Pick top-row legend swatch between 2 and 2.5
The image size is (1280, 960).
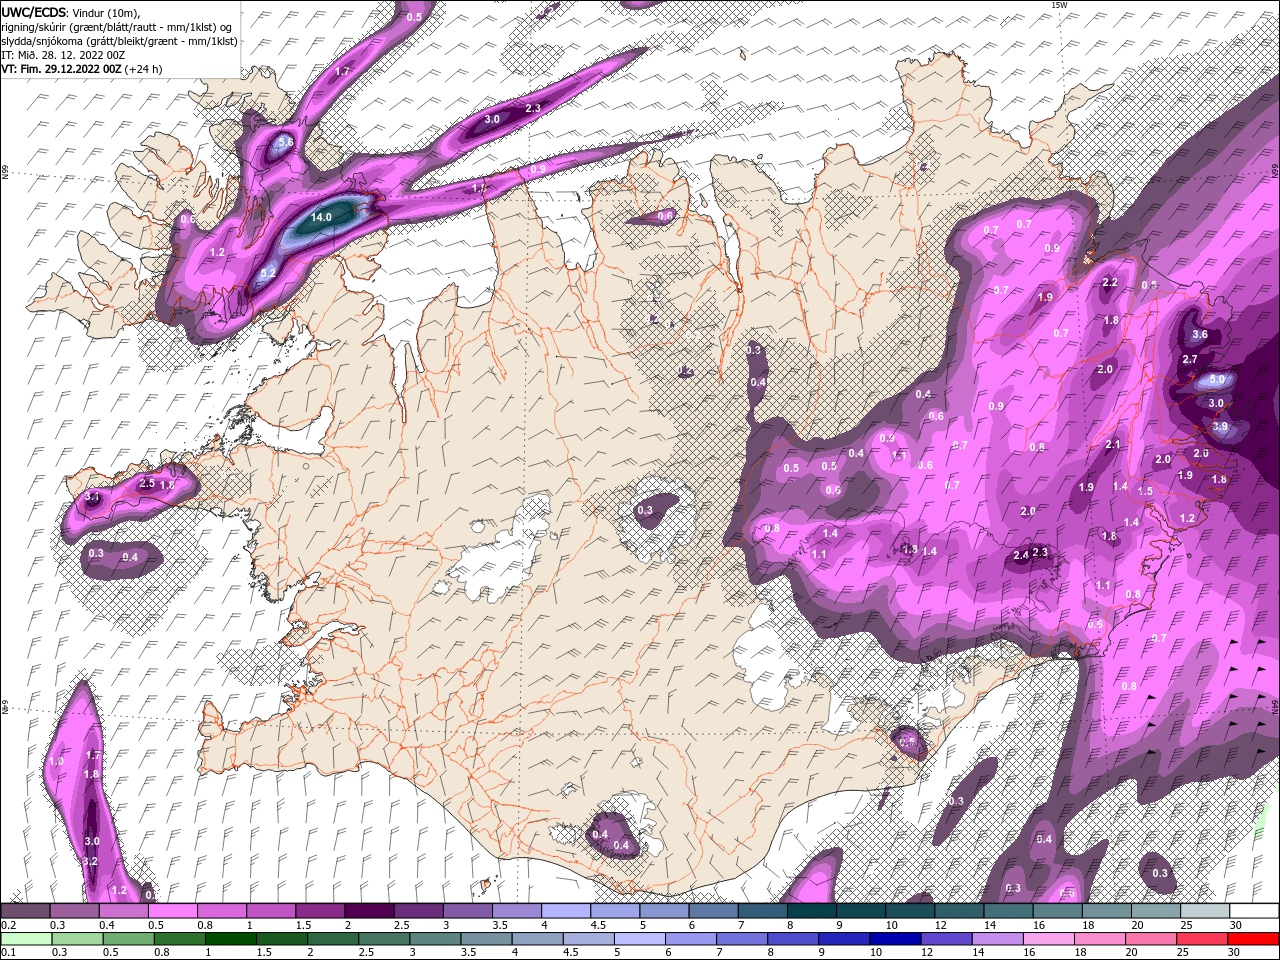pyautogui.click(x=369, y=911)
